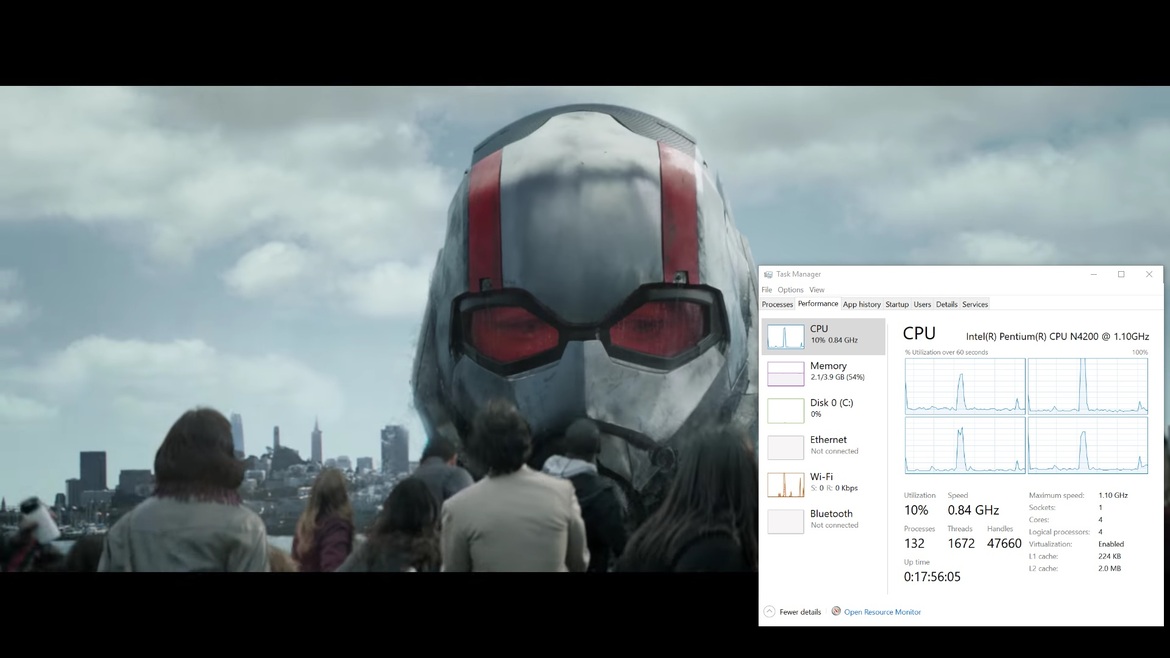Image resolution: width=1170 pixels, height=658 pixels.
Task: Click the large CPU heading
Action: click(x=919, y=333)
